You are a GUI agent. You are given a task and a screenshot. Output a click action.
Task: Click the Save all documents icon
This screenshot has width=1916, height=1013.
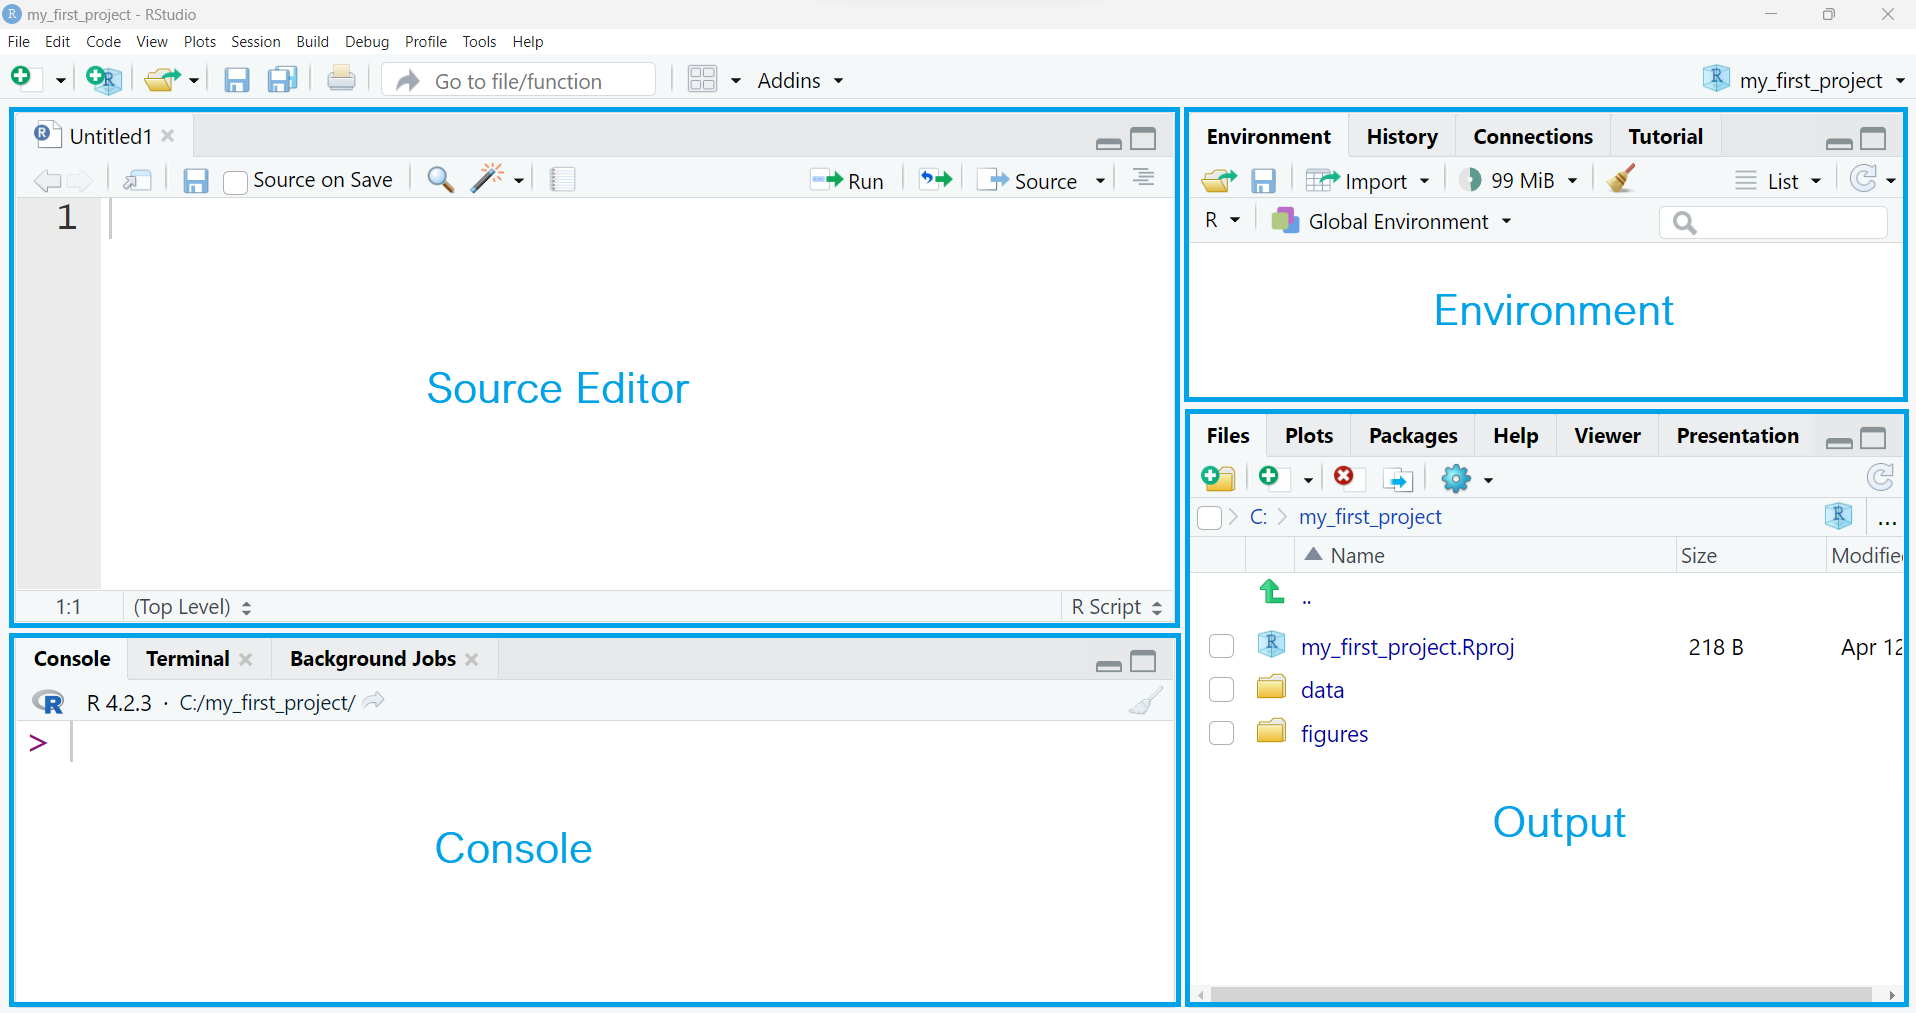283,79
